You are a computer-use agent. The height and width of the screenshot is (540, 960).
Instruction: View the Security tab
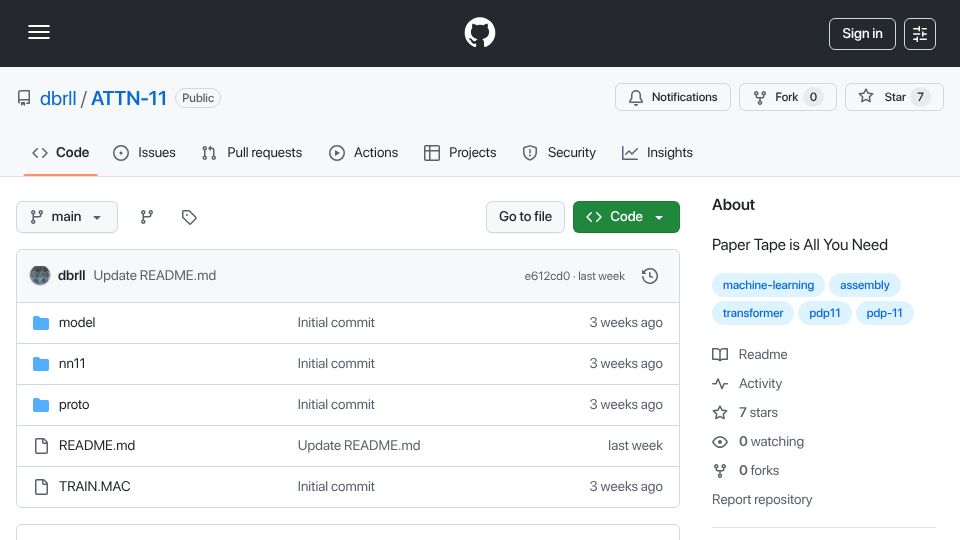[x=559, y=152]
